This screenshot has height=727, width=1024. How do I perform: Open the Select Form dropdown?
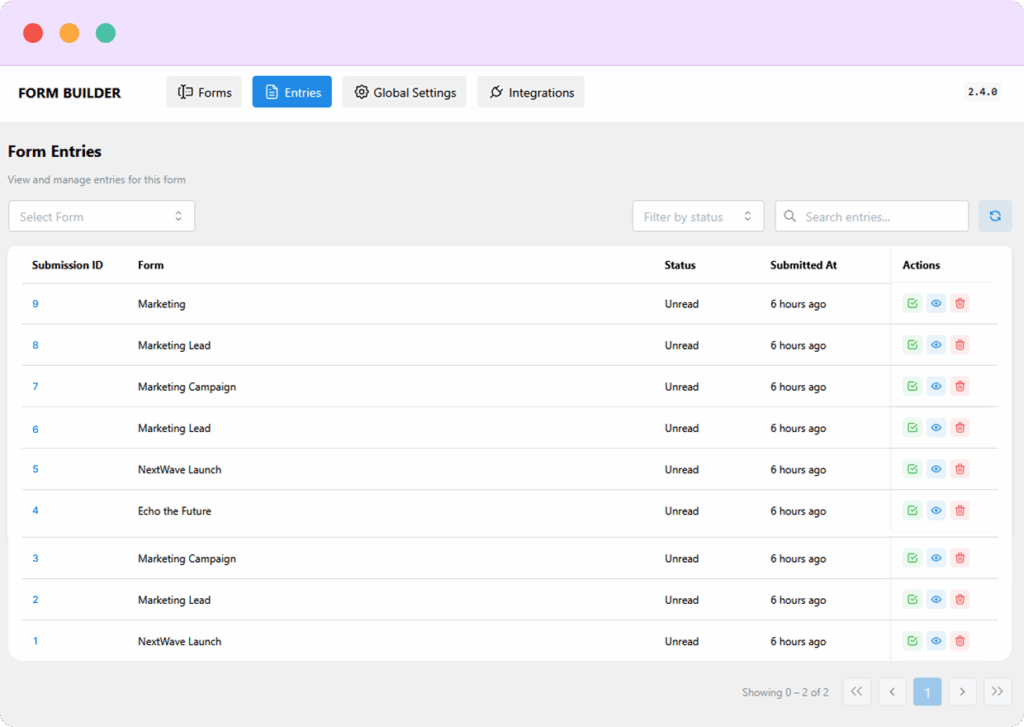(x=100, y=215)
